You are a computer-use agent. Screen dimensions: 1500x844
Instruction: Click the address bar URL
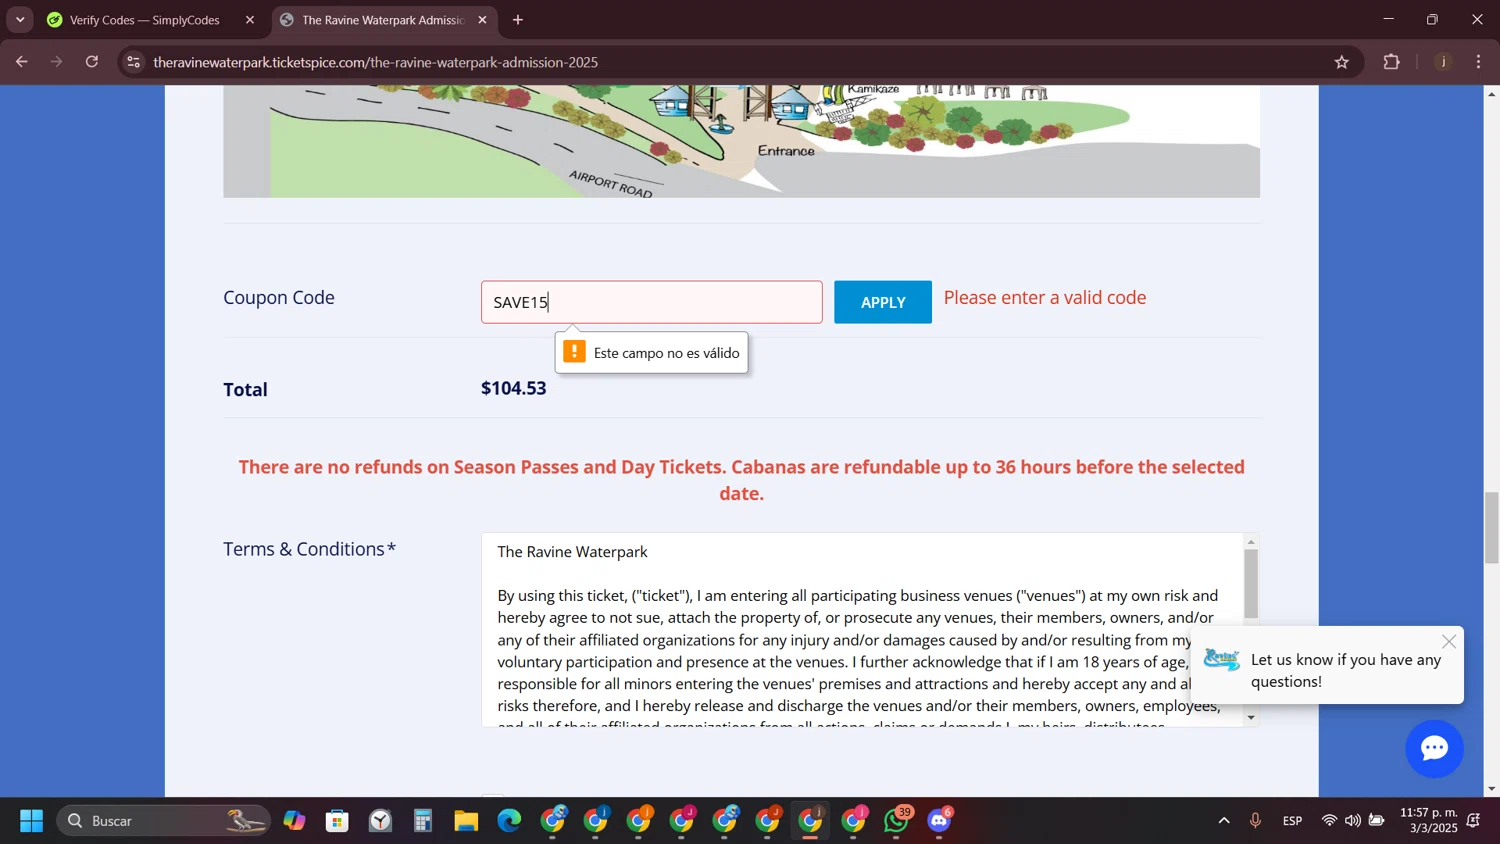(376, 62)
